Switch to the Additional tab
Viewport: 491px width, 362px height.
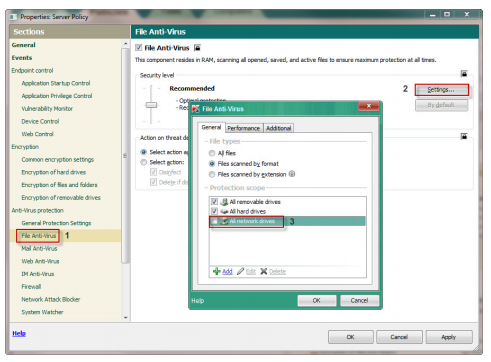pos(278,128)
